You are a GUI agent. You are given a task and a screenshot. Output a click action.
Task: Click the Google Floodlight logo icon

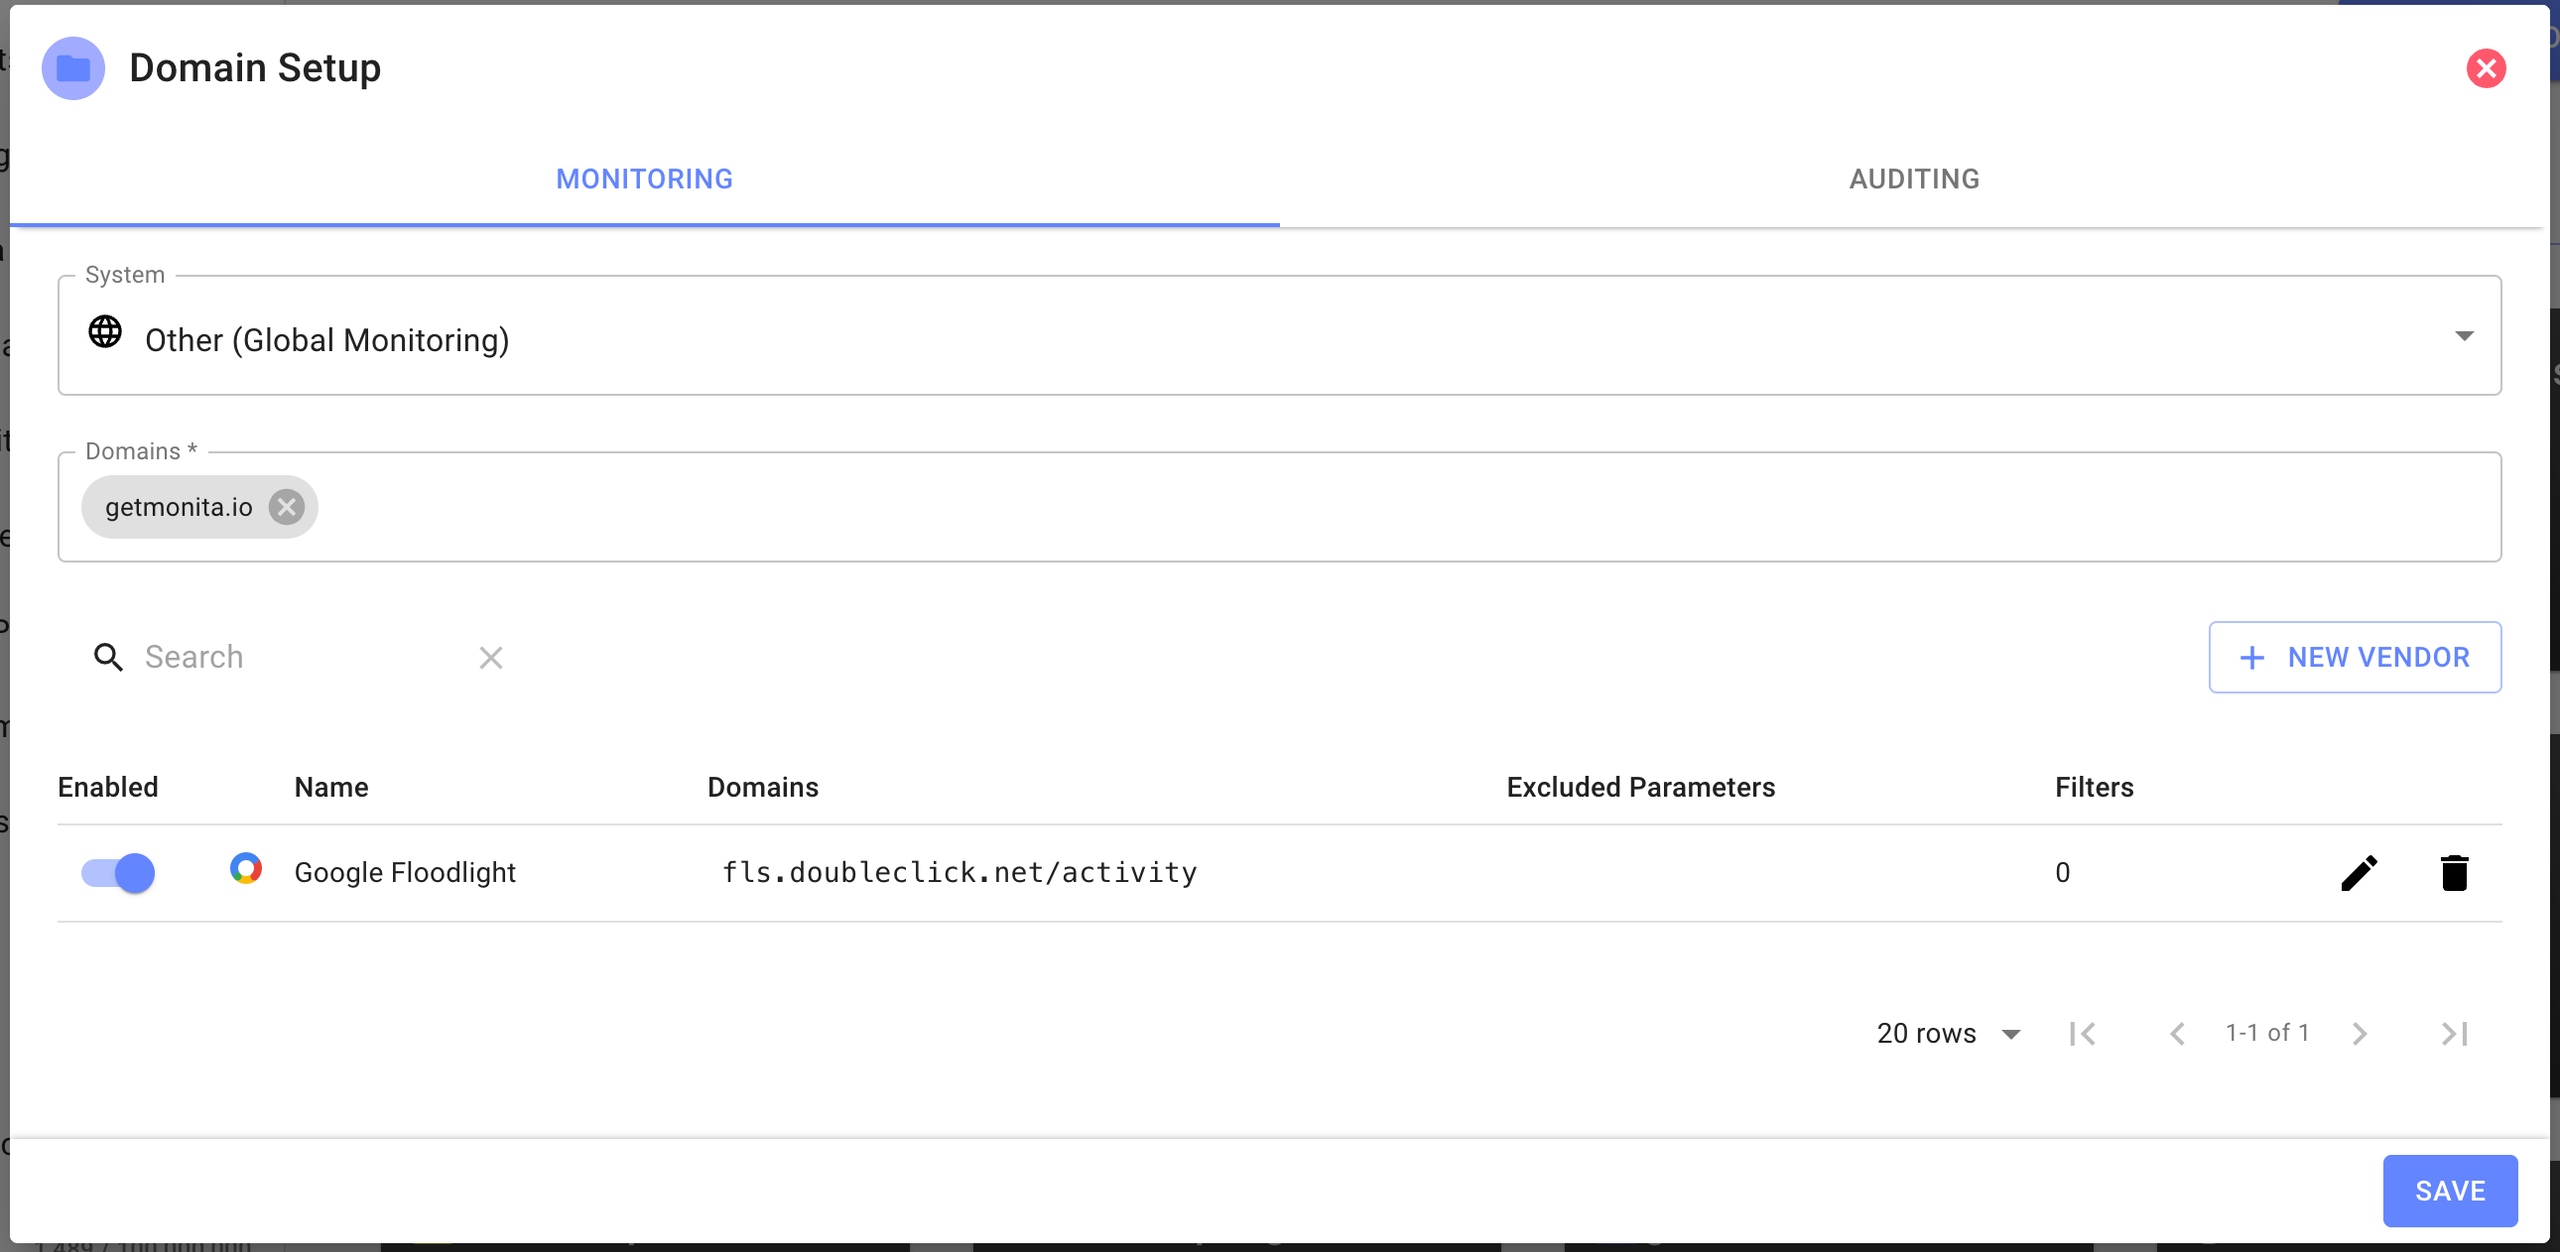246,868
